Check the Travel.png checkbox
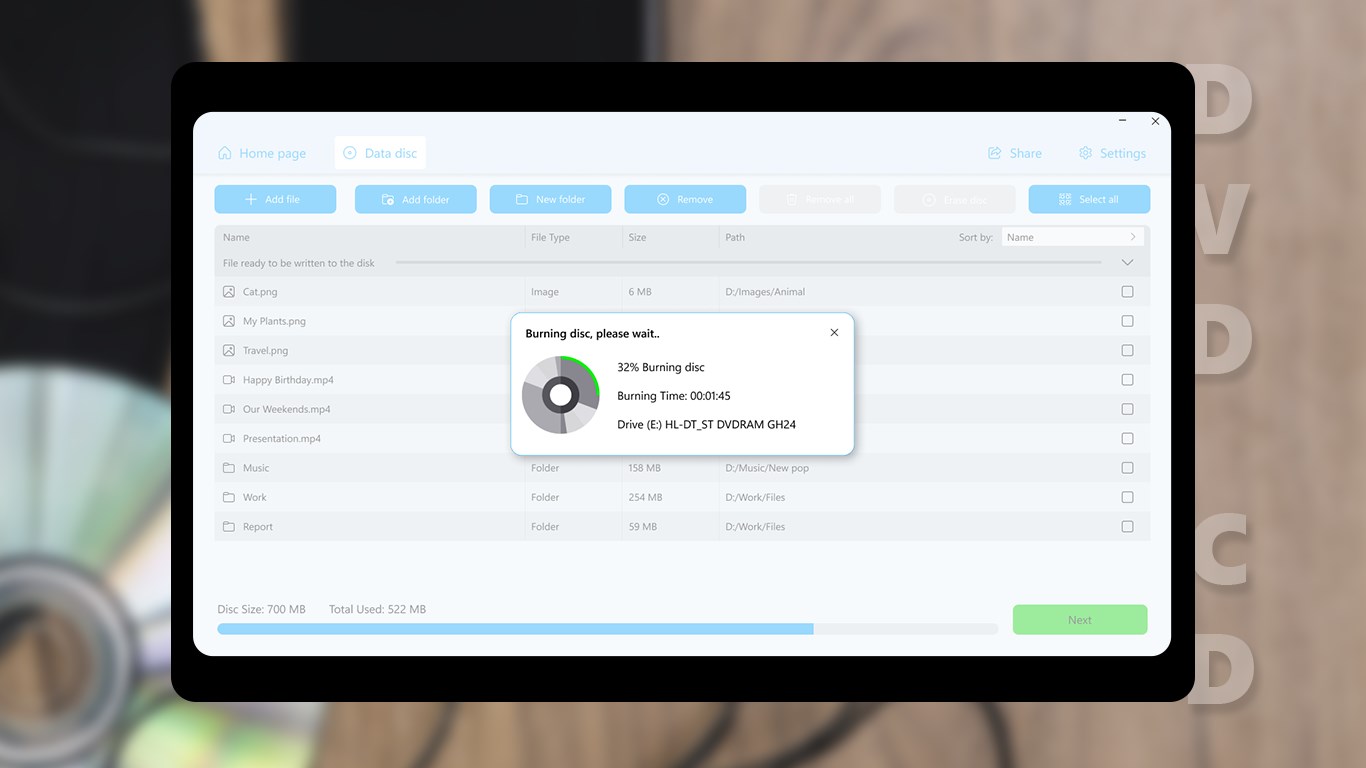Viewport: 1366px width, 768px height. tap(1127, 350)
